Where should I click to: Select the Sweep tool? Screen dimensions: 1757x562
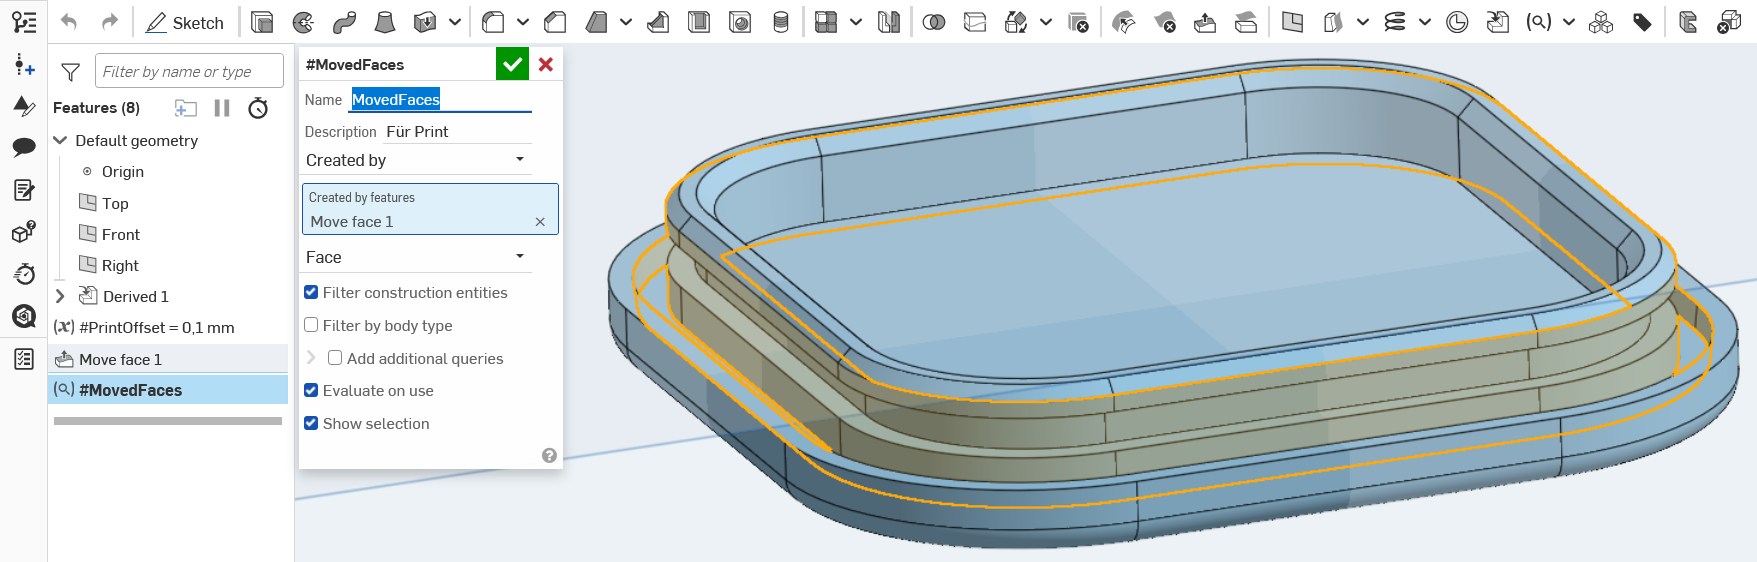pos(344,22)
